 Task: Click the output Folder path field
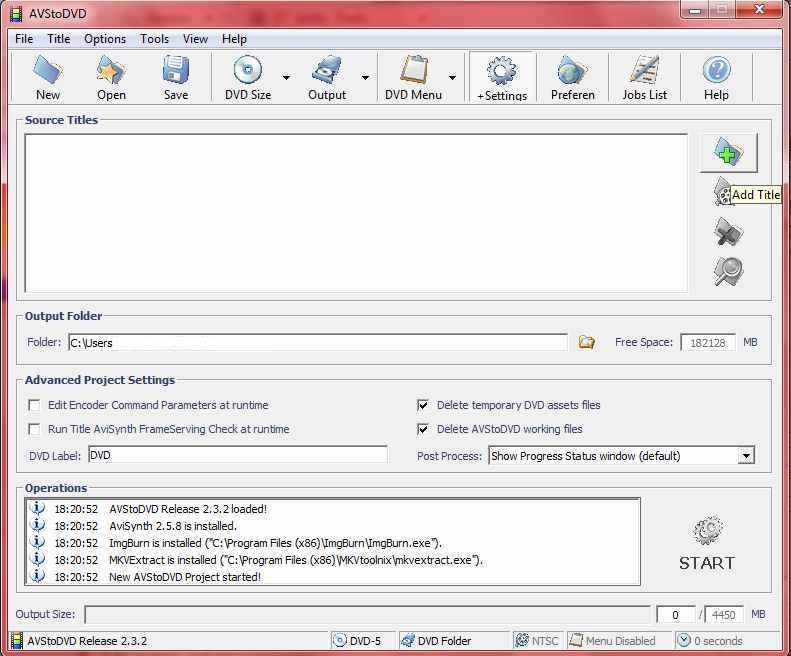click(x=318, y=343)
